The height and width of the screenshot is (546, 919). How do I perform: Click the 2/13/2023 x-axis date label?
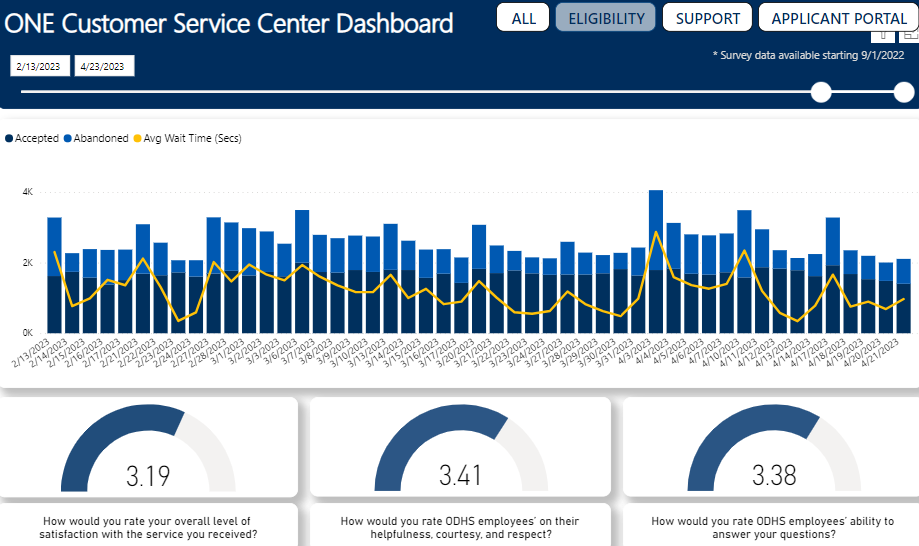(32, 352)
